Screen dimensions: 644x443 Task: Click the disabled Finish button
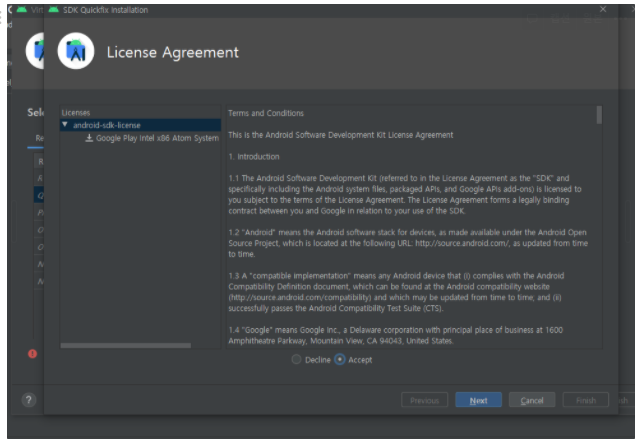(x=586, y=400)
